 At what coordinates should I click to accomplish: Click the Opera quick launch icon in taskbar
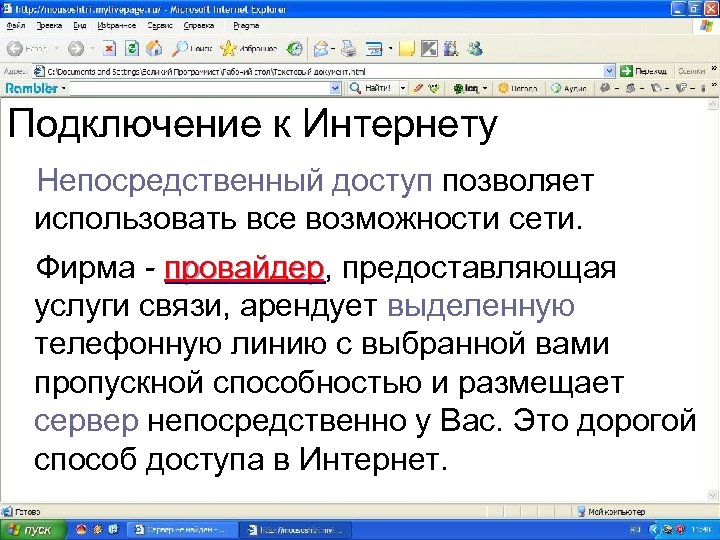point(81,529)
